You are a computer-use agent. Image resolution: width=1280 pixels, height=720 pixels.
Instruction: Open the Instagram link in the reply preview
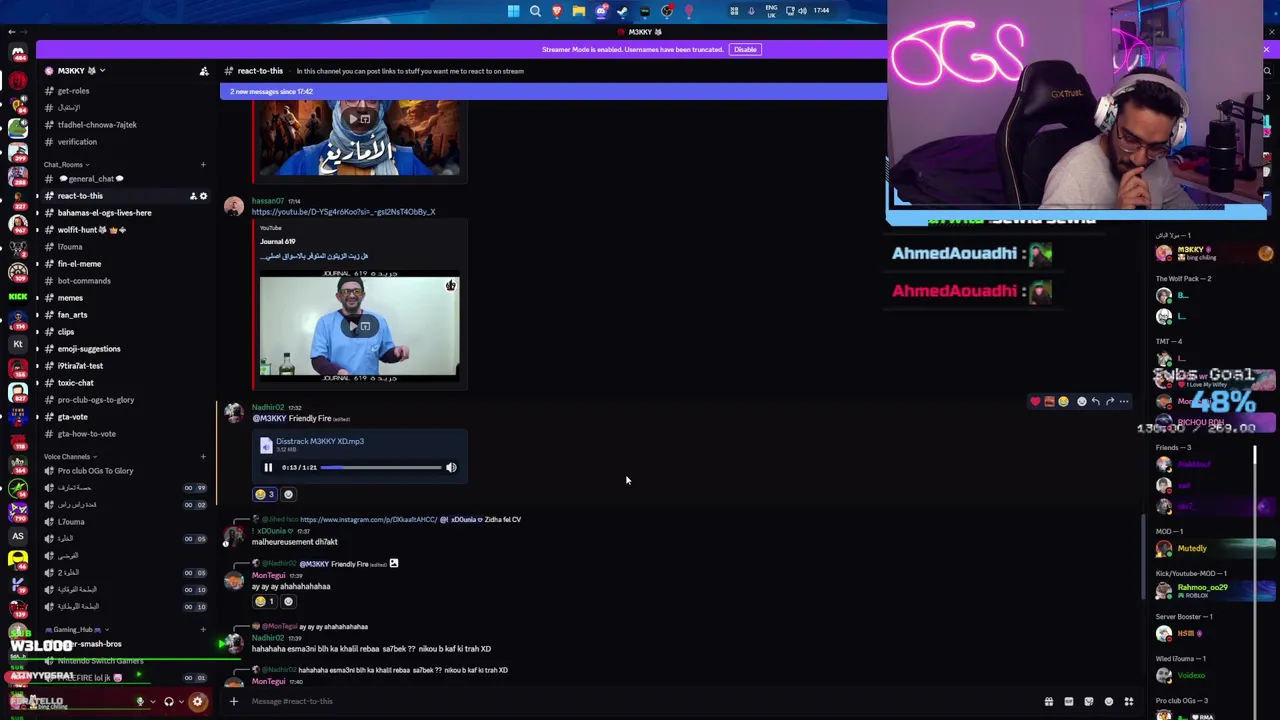click(368, 520)
